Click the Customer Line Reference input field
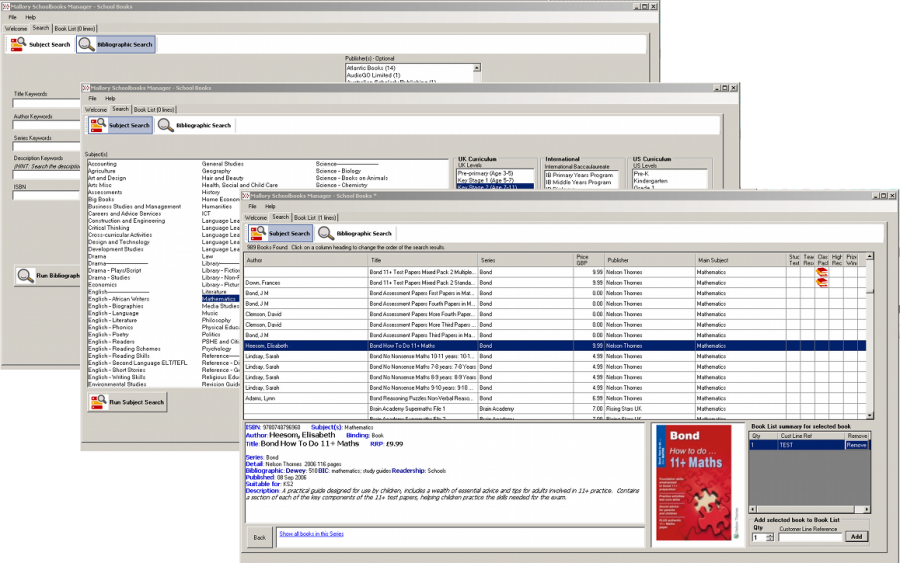 point(810,537)
